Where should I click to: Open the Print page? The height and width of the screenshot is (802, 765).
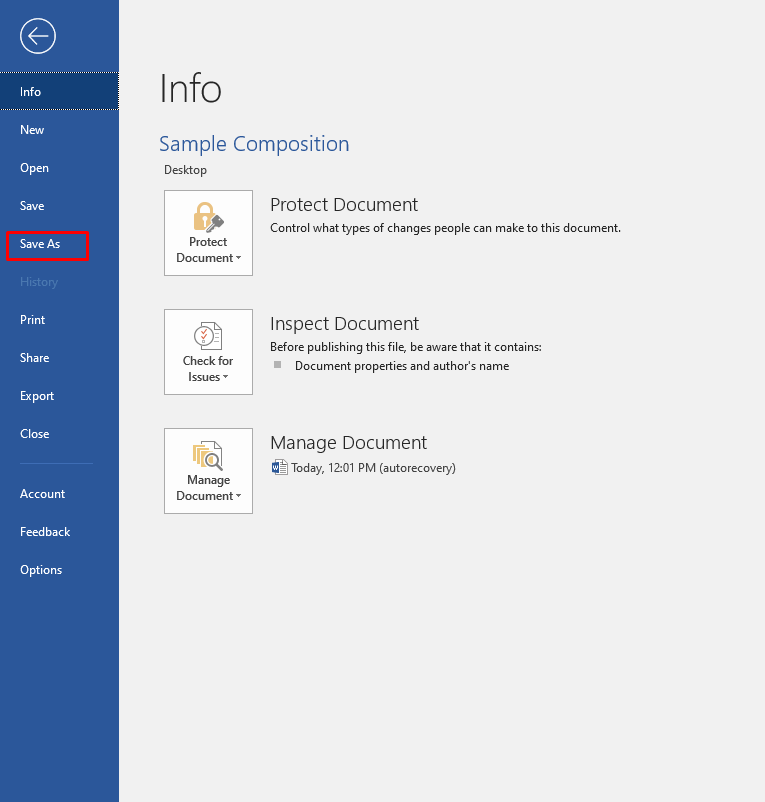tap(59, 320)
